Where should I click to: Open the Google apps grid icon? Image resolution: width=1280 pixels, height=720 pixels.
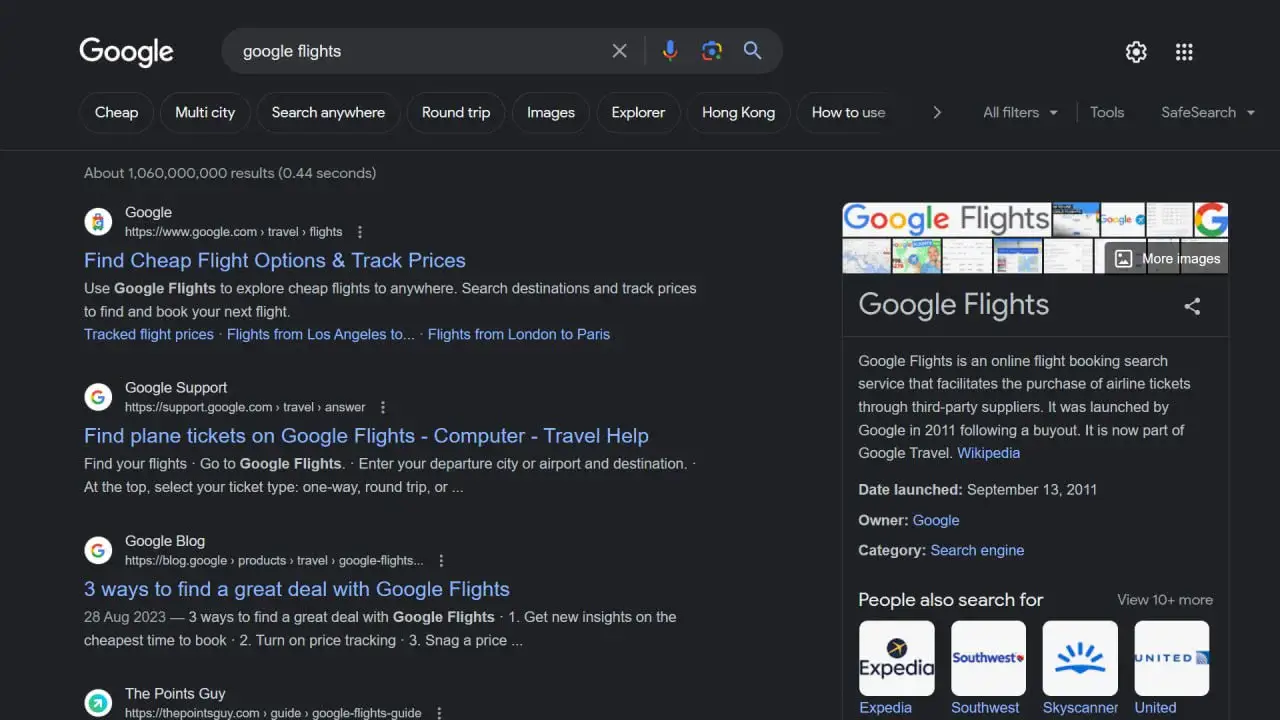[1184, 52]
